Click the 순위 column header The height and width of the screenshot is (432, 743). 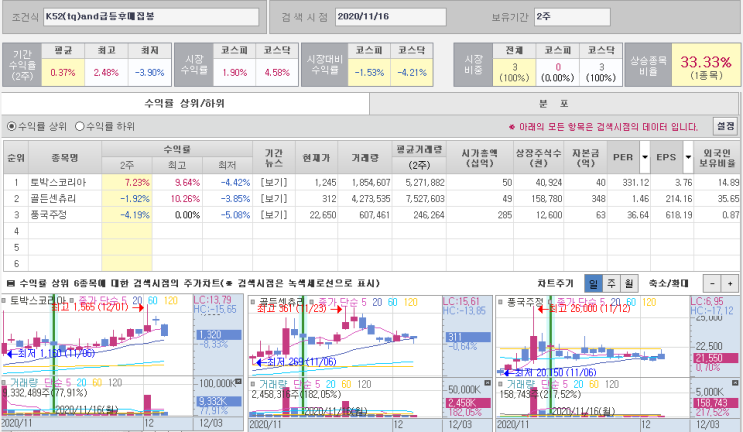point(16,158)
